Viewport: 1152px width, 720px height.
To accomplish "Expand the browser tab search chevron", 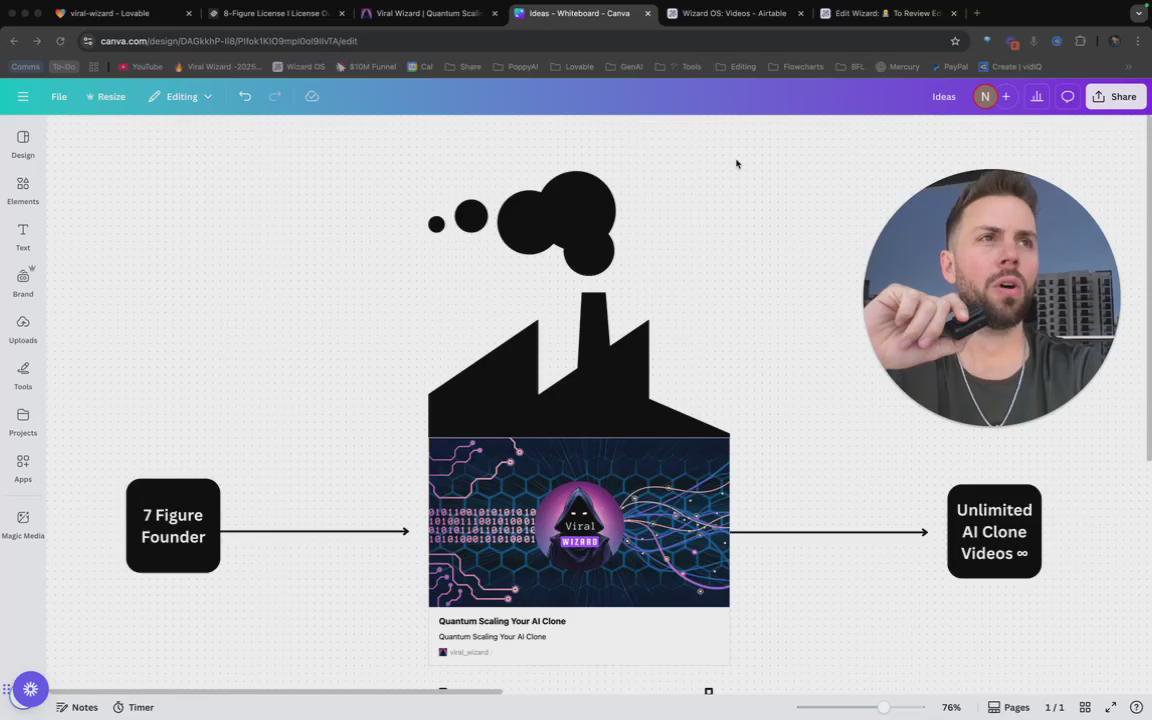I will click(x=1138, y=13).
